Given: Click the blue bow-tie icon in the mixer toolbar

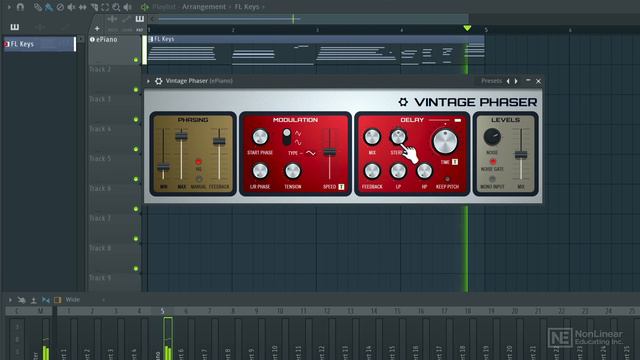Looking at the screenshot, I should (x=46, y=300).
